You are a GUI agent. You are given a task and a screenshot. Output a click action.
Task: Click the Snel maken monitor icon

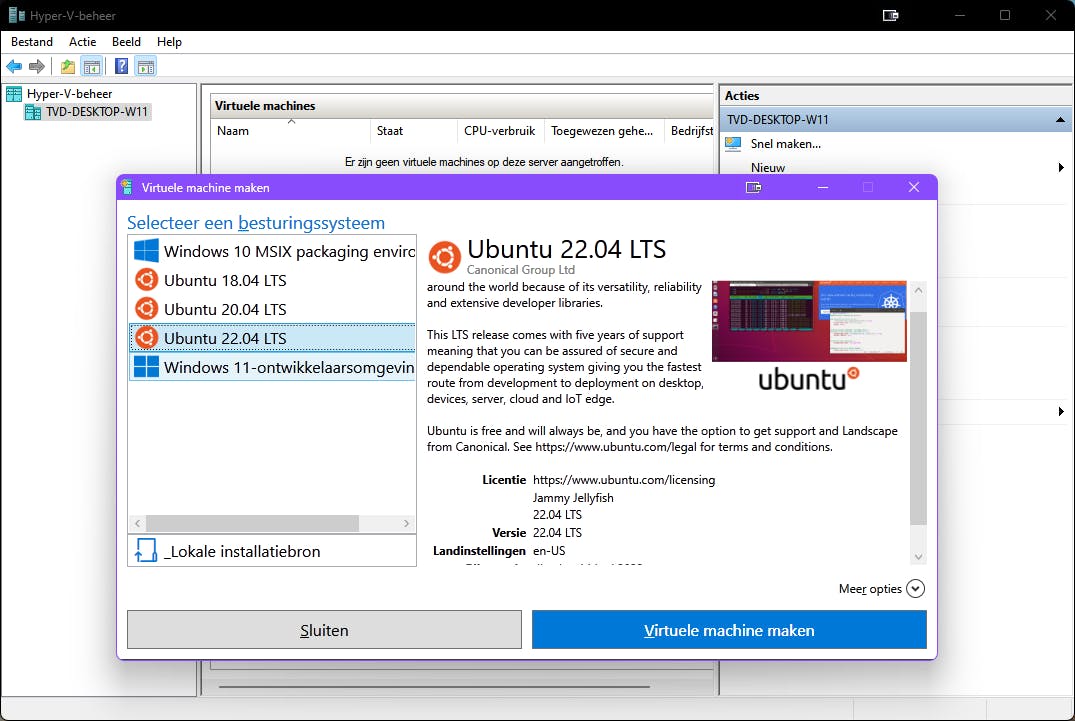(x=733, y=144)
